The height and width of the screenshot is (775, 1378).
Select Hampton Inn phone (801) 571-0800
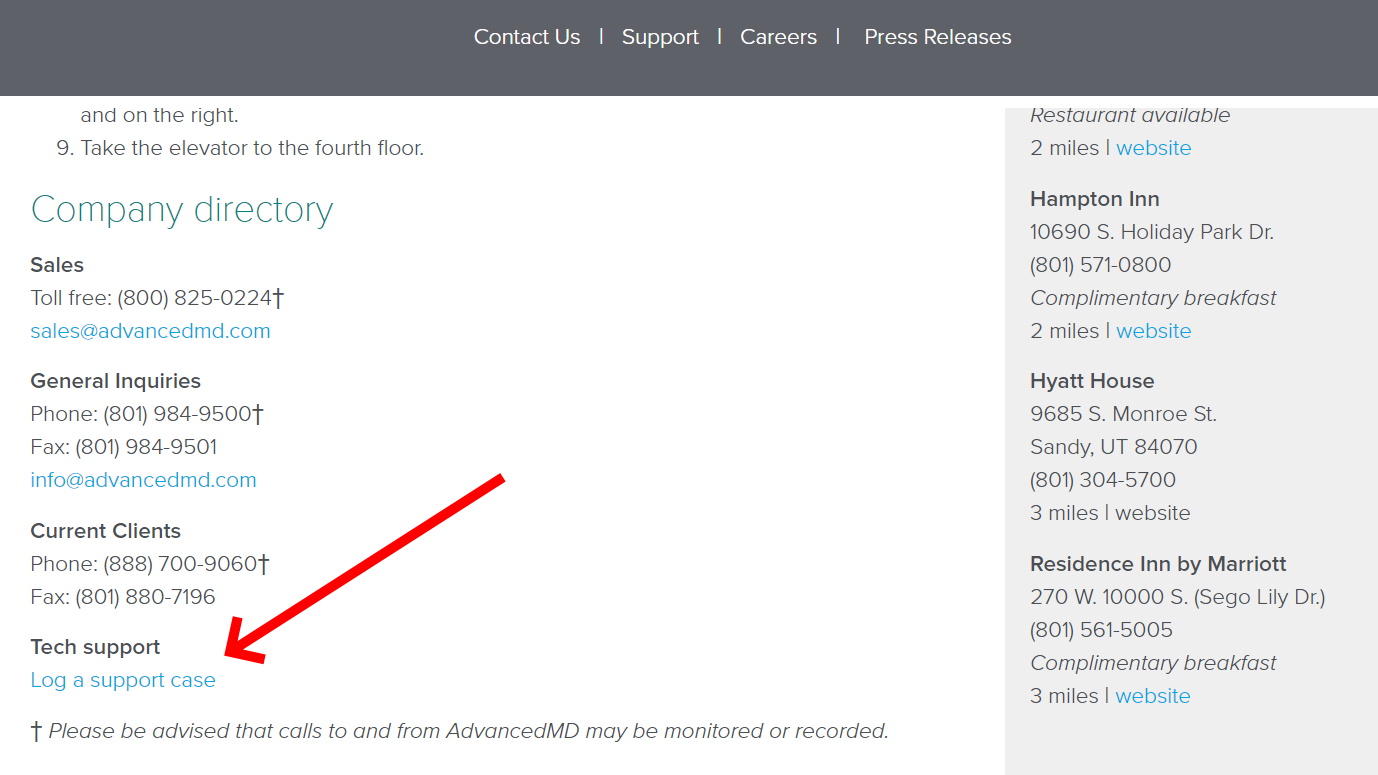[1101, 265]
